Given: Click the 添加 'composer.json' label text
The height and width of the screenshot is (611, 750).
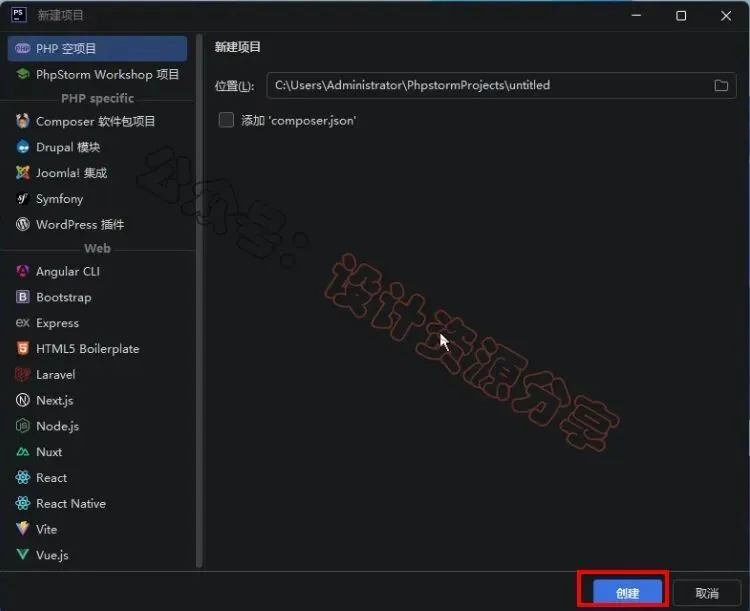Looking at the screenshot, I should click(x=298, y=121).
